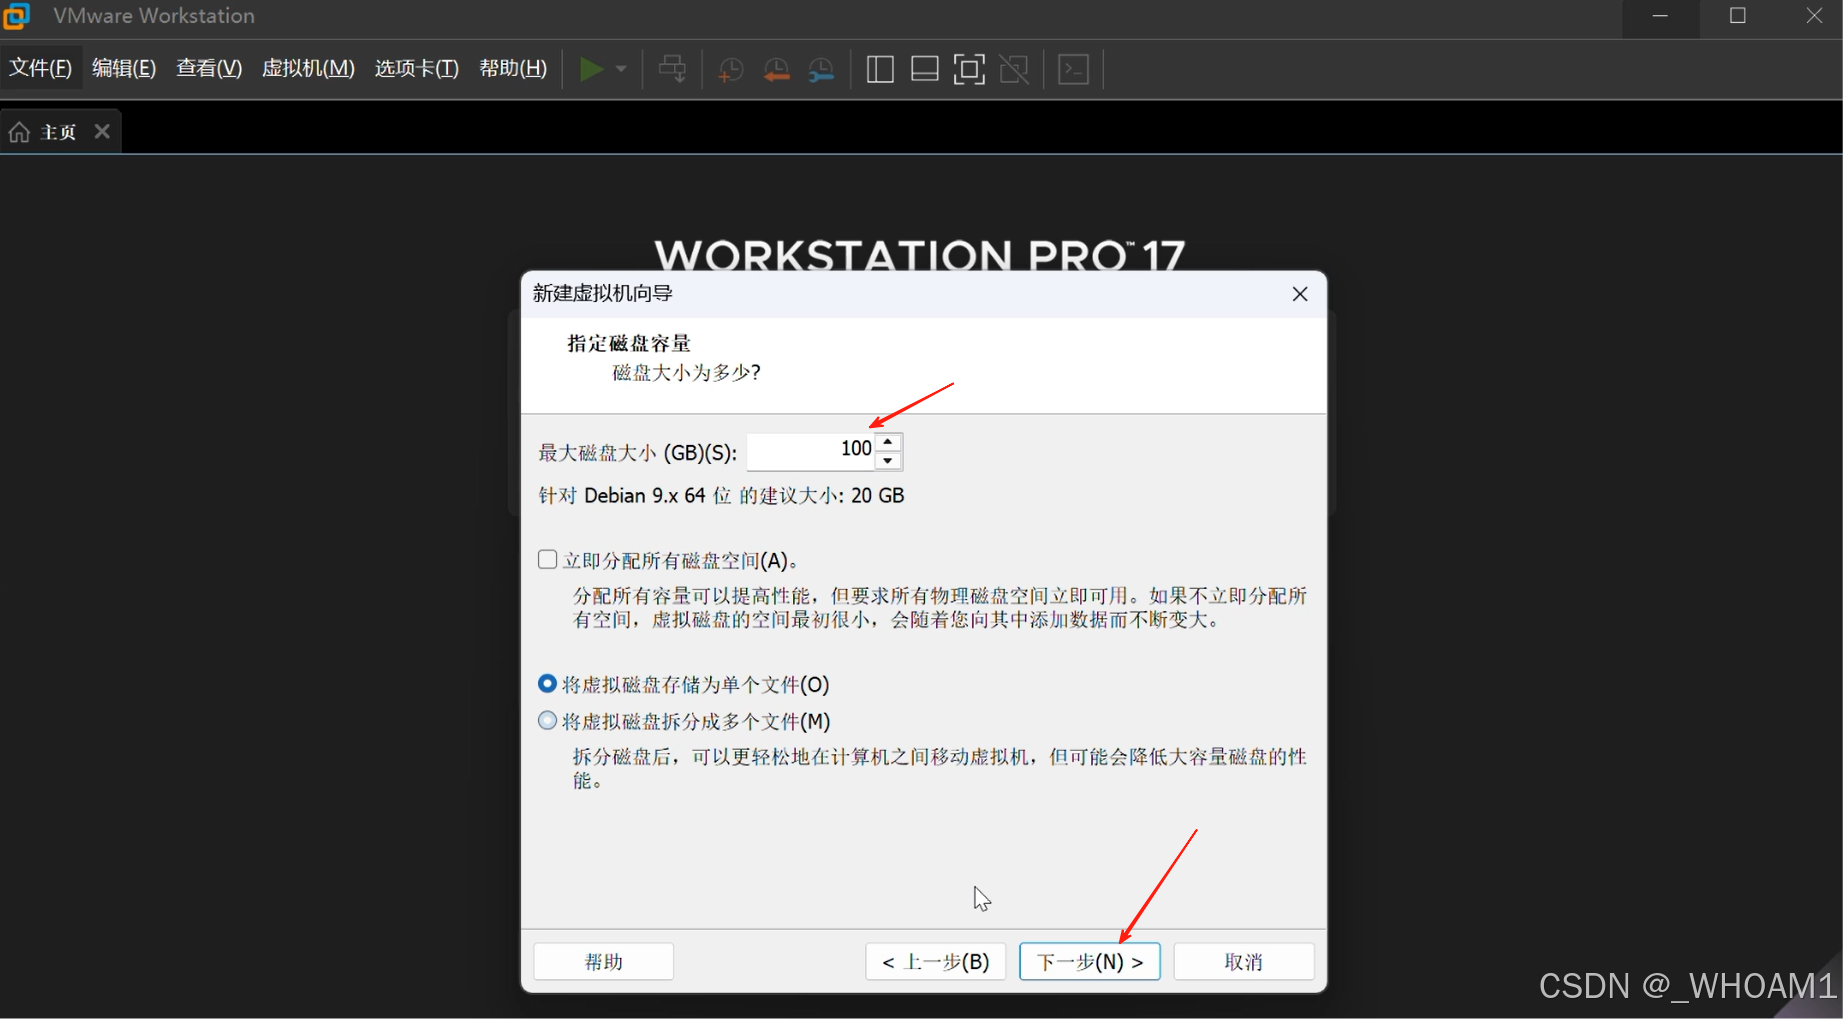The width and height of the screenshot is (1843, 1019).
Task: Open the 查看(V) menu
Action: click(x=209, y=68)
